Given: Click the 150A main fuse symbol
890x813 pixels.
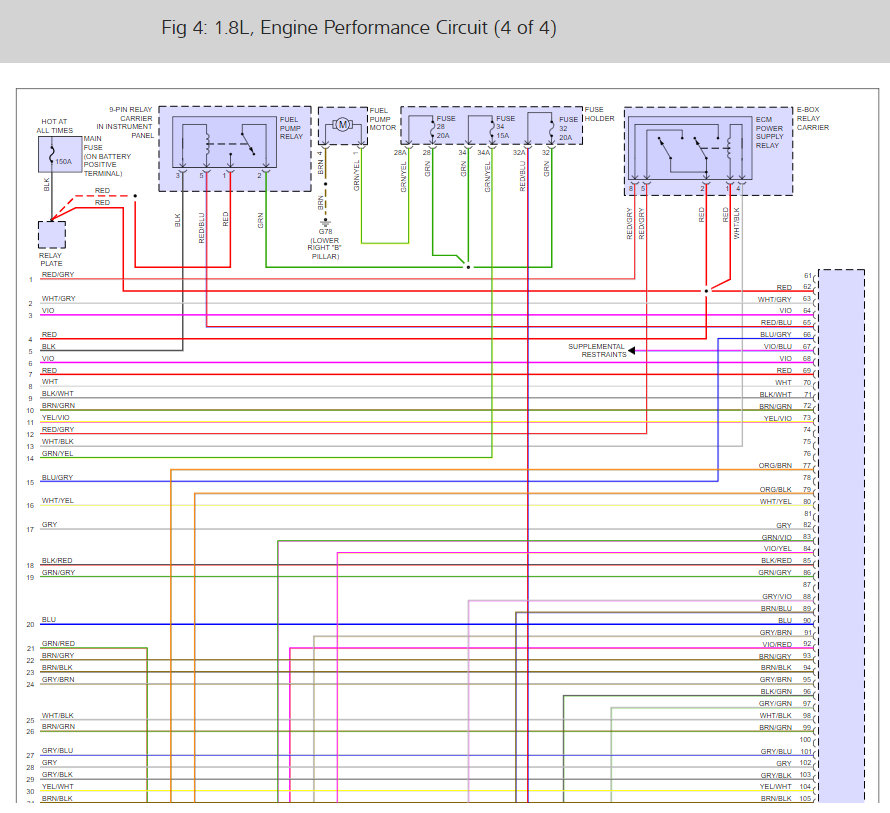Looking at the screenshot, I should pos(60,154).
